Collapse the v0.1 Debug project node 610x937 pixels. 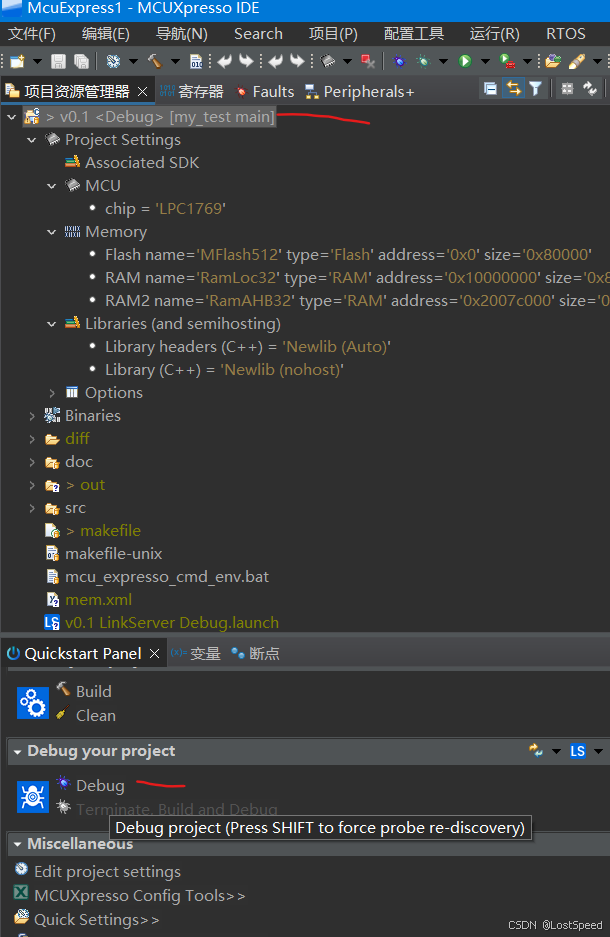point(11,117)
